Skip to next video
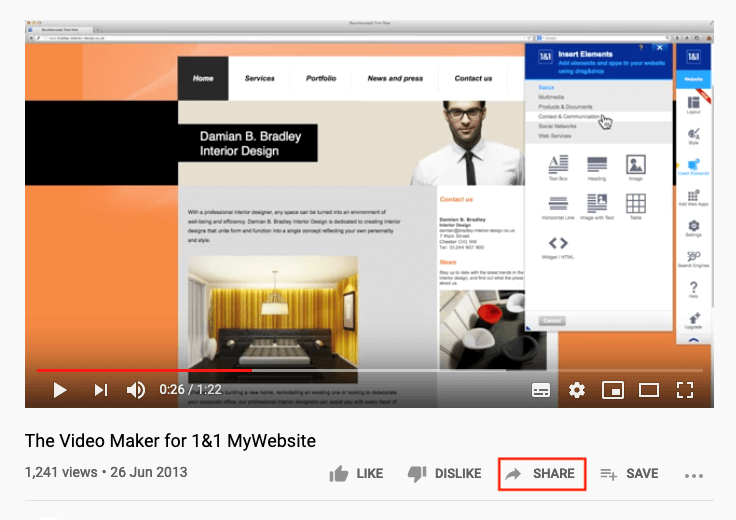Screen dimensions: 736x520 [100, 390]
